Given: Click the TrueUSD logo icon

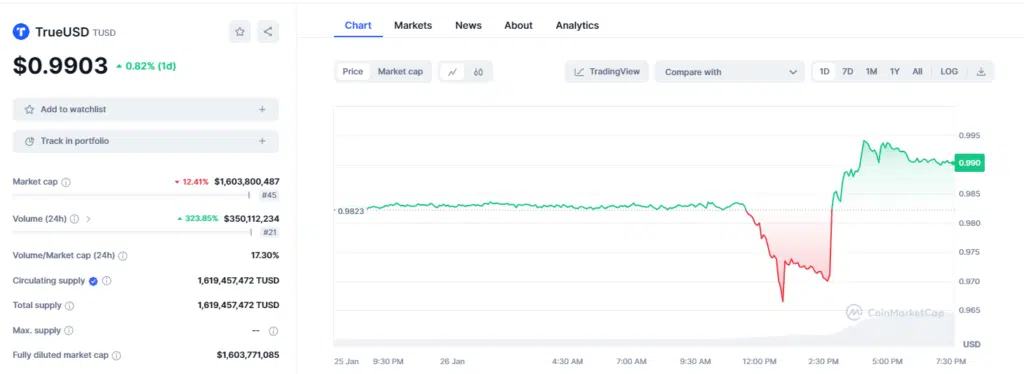Looking at the screenshot, I should 21,31.
